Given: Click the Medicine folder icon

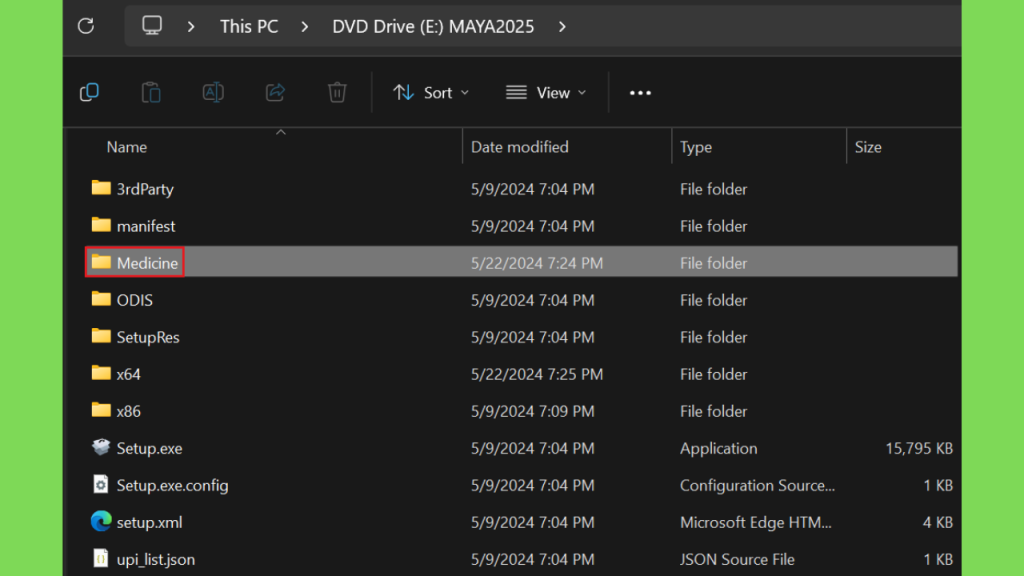Looking at the screenshot, I should pos(101,263).
